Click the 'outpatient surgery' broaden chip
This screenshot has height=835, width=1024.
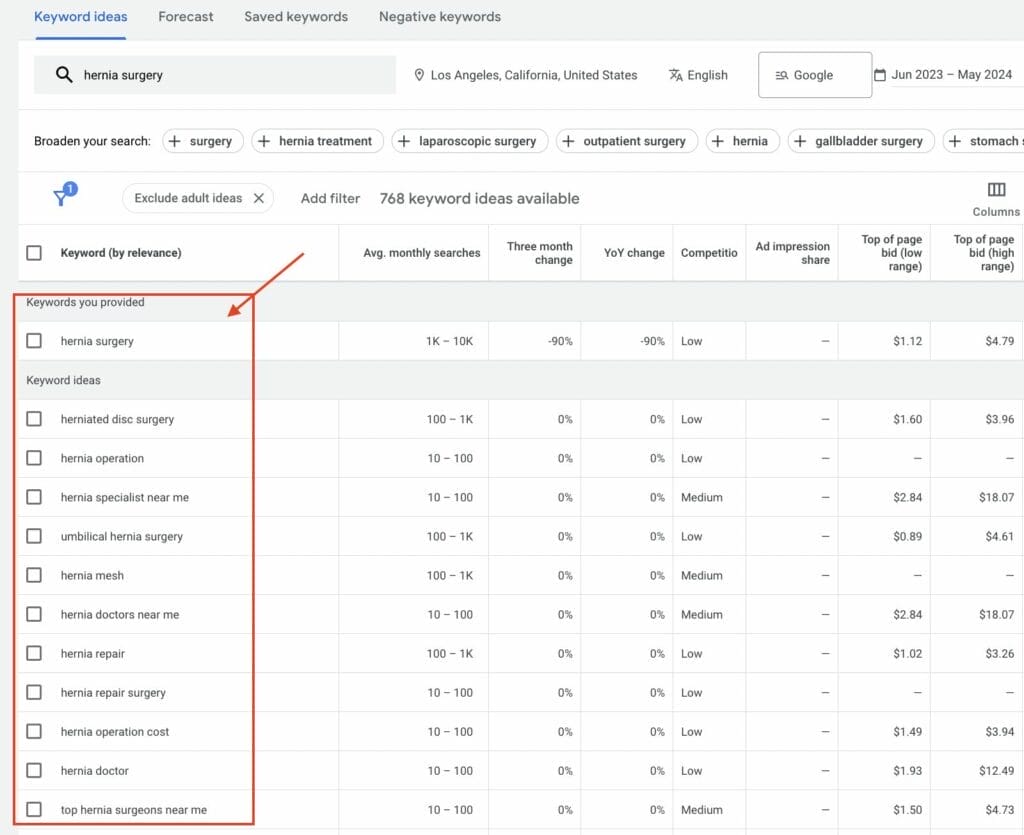point(625,141)
